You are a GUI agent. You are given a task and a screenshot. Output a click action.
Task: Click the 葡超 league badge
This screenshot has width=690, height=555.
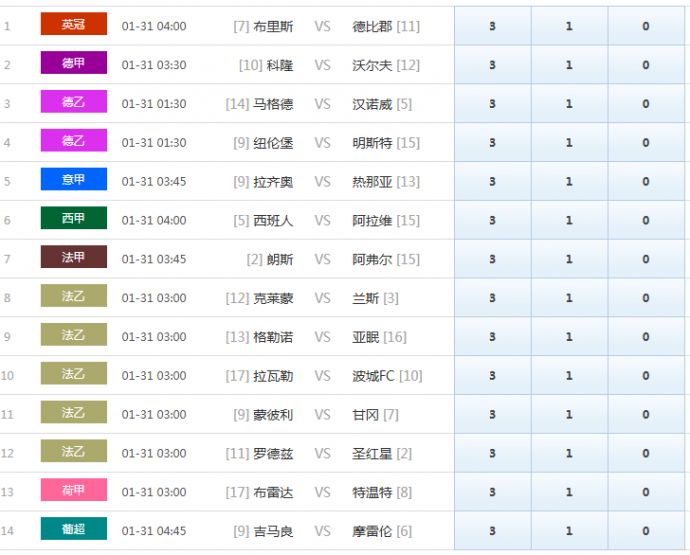(x=73, y=529)
